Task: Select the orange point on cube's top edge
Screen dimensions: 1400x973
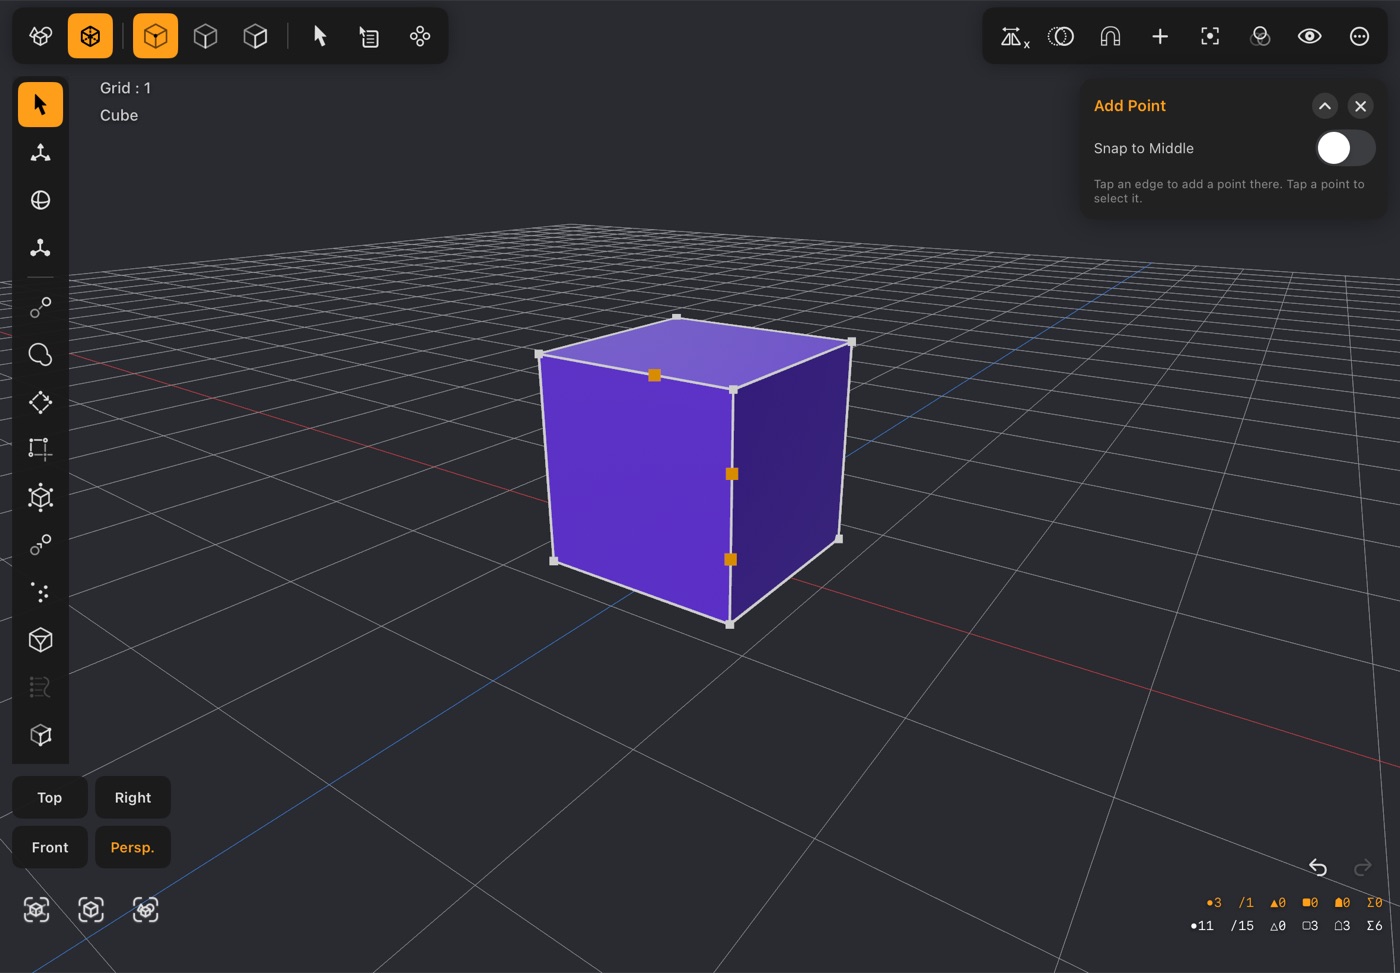Action: (654, 375)
